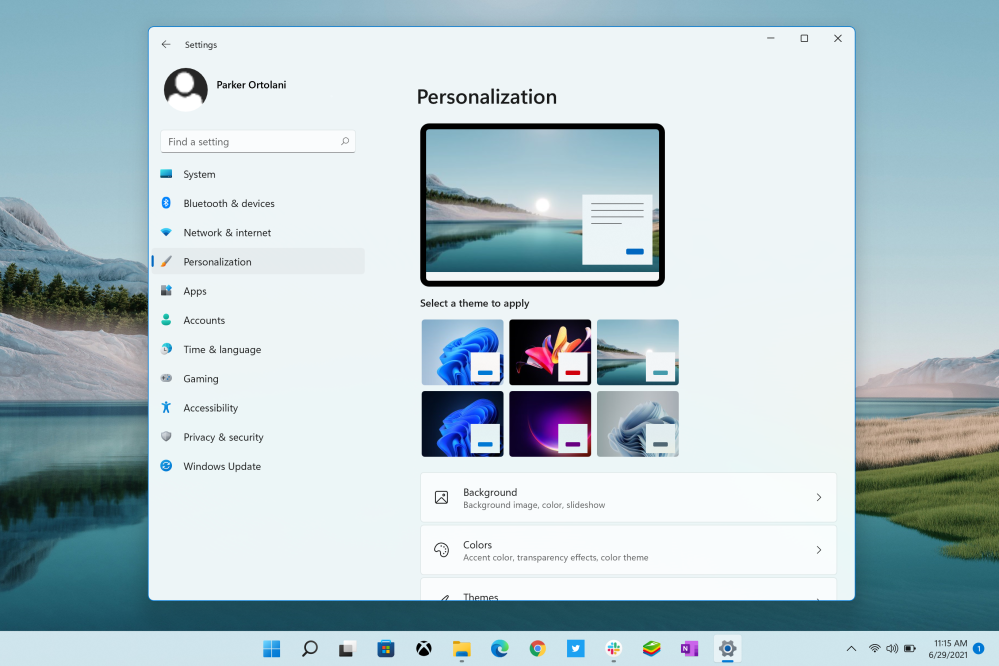The image size is (999, 666).
Task: Click the back arrow in Settings
Action: pyautogui.click(x=166, y=45)
